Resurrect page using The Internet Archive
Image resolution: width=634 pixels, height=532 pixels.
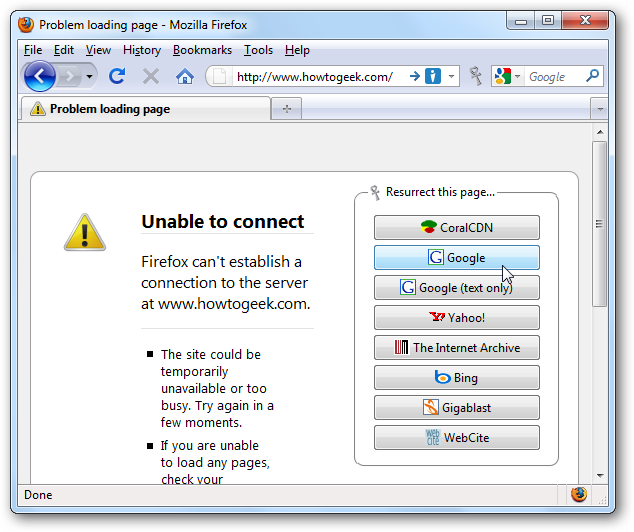[456, 348]
